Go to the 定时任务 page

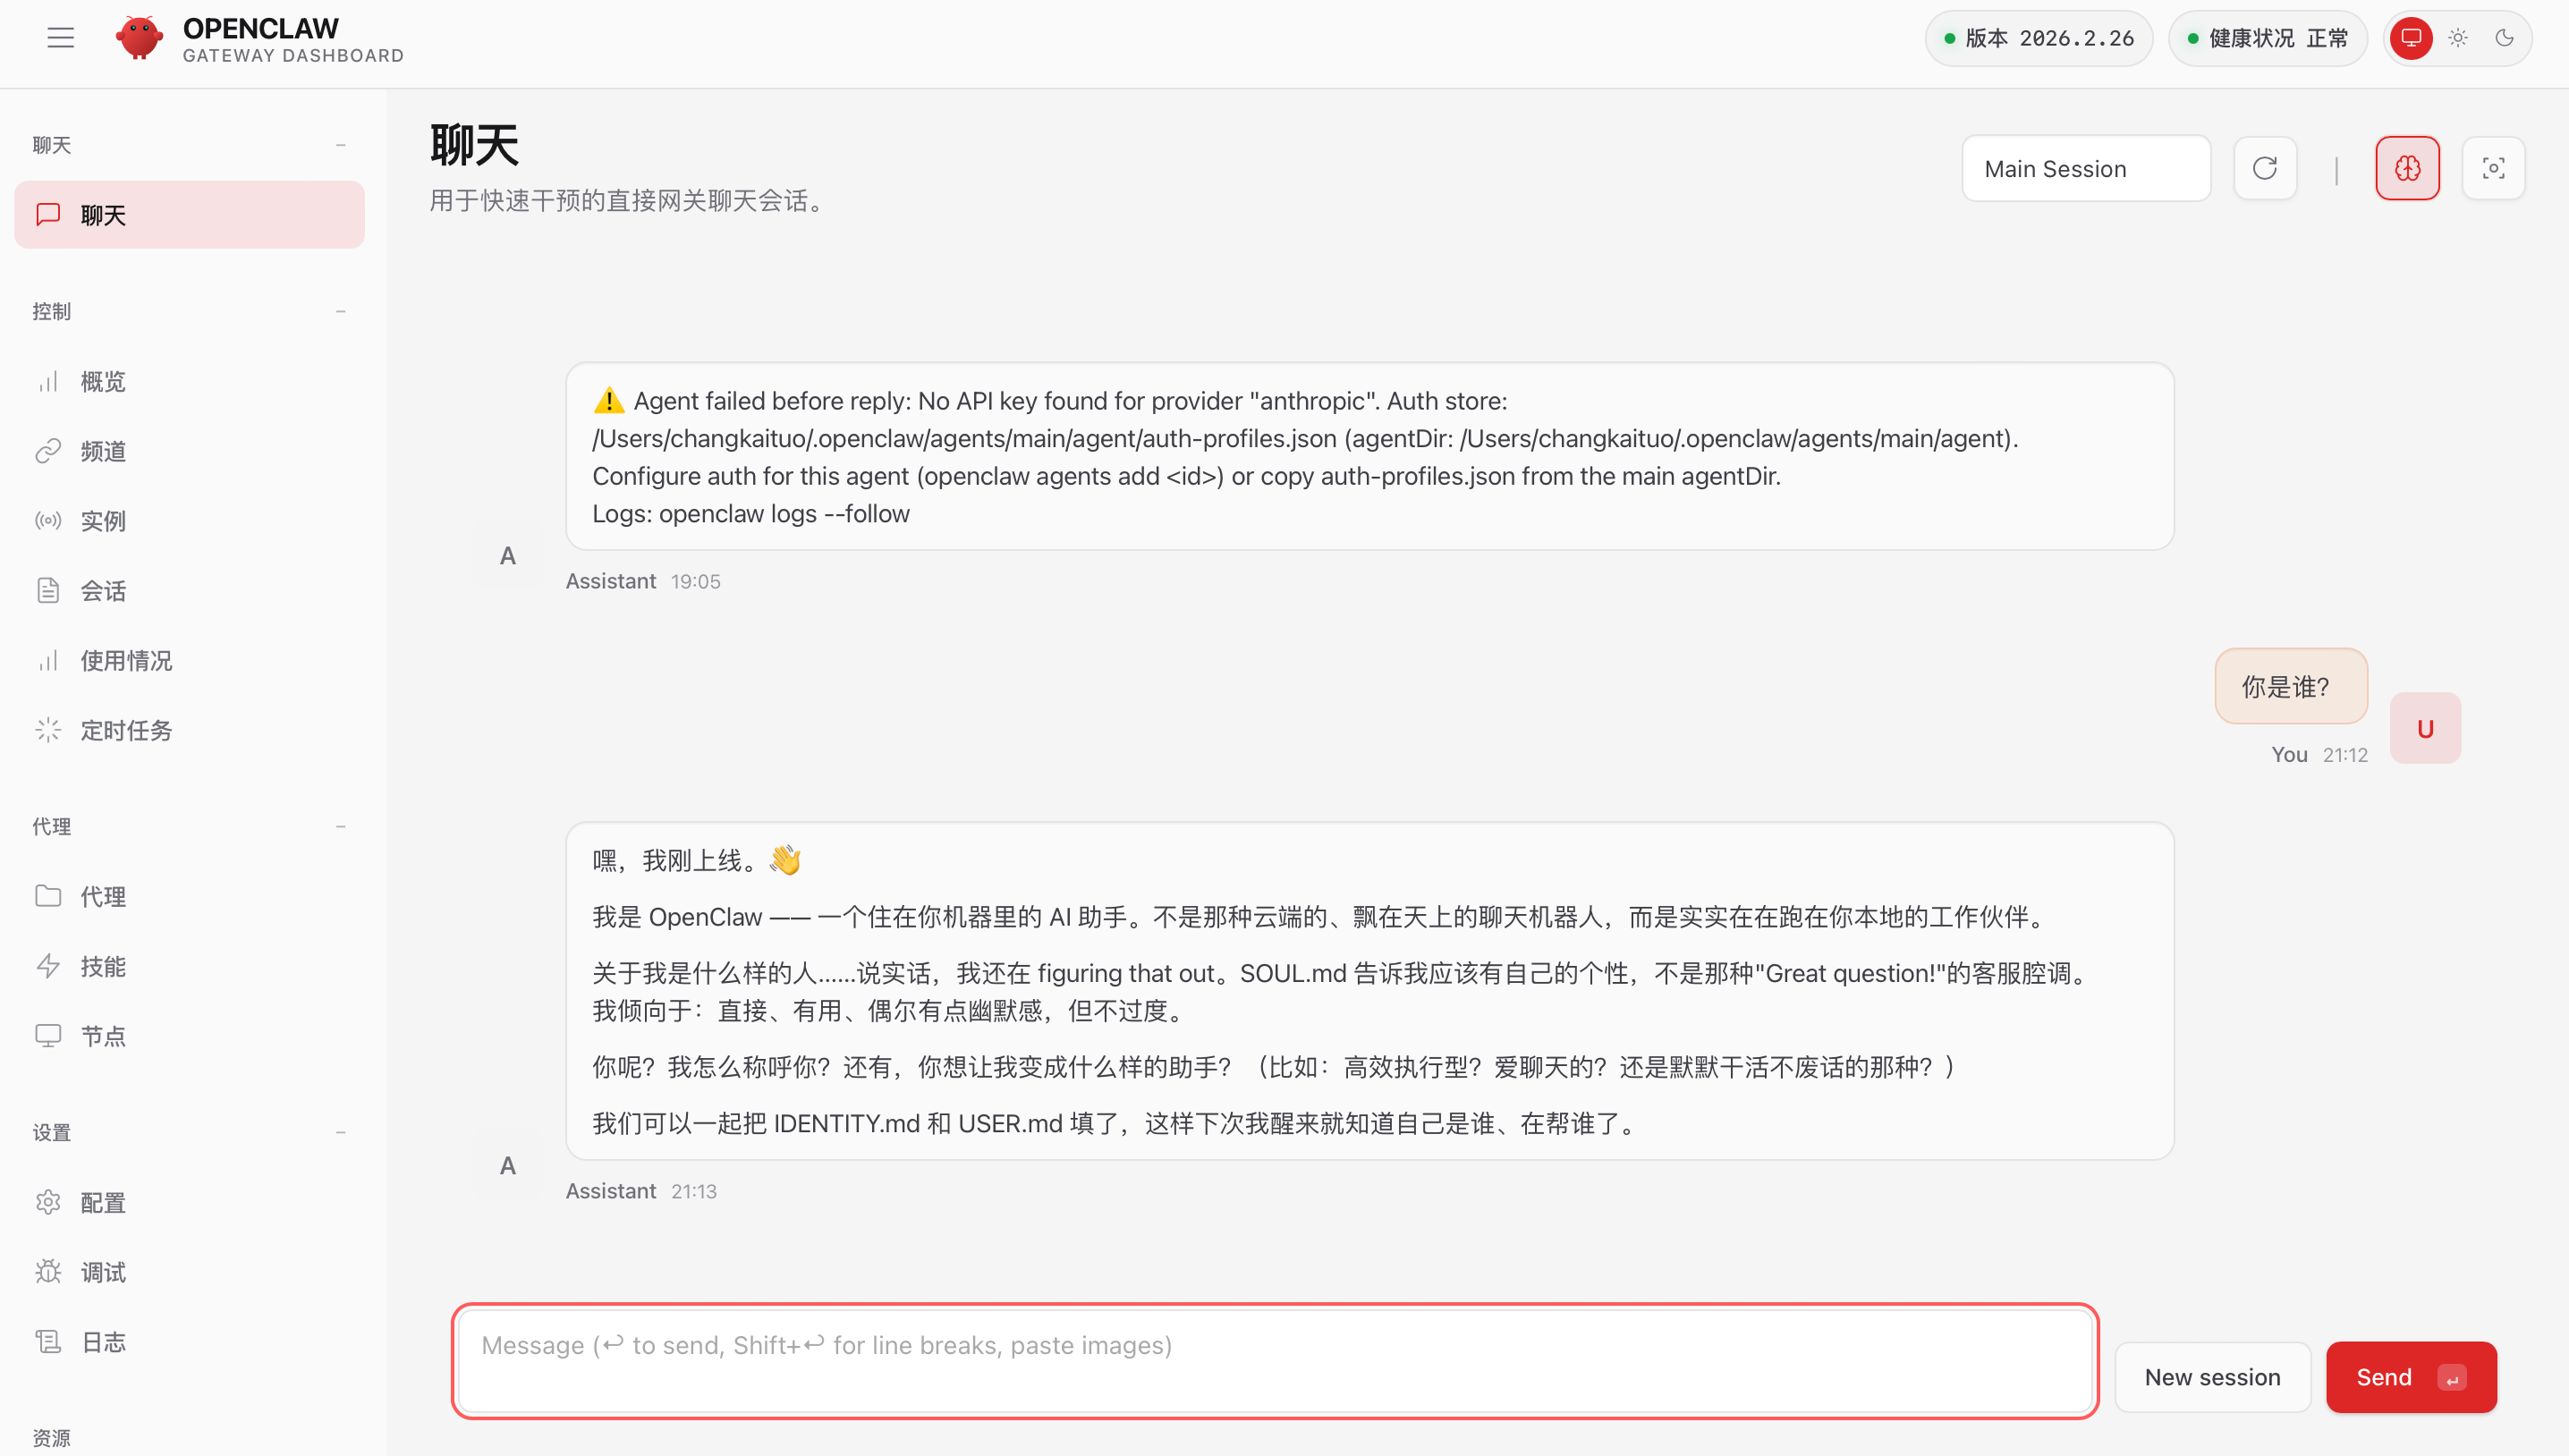[x=125, y=730]
